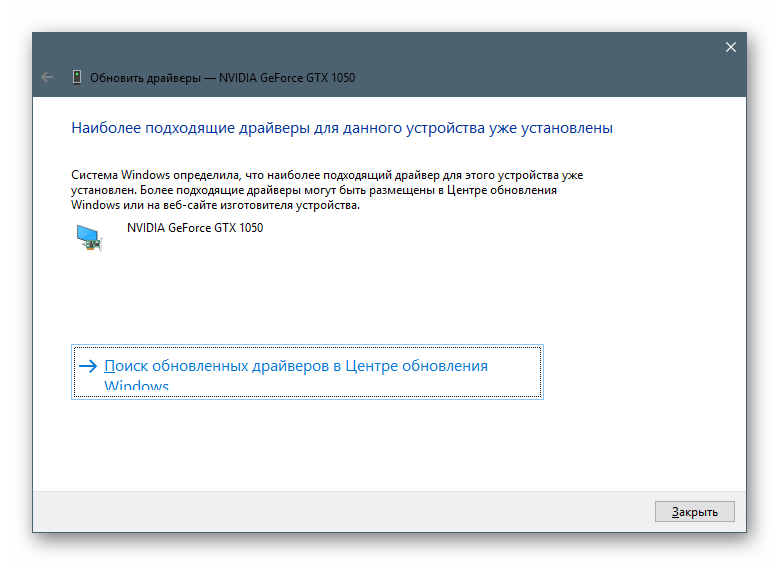Click the title text 'Обновить драйверы — NVIDIA GeForce GTX 1050'
This screenshot has width=779, height=565.
223,78
